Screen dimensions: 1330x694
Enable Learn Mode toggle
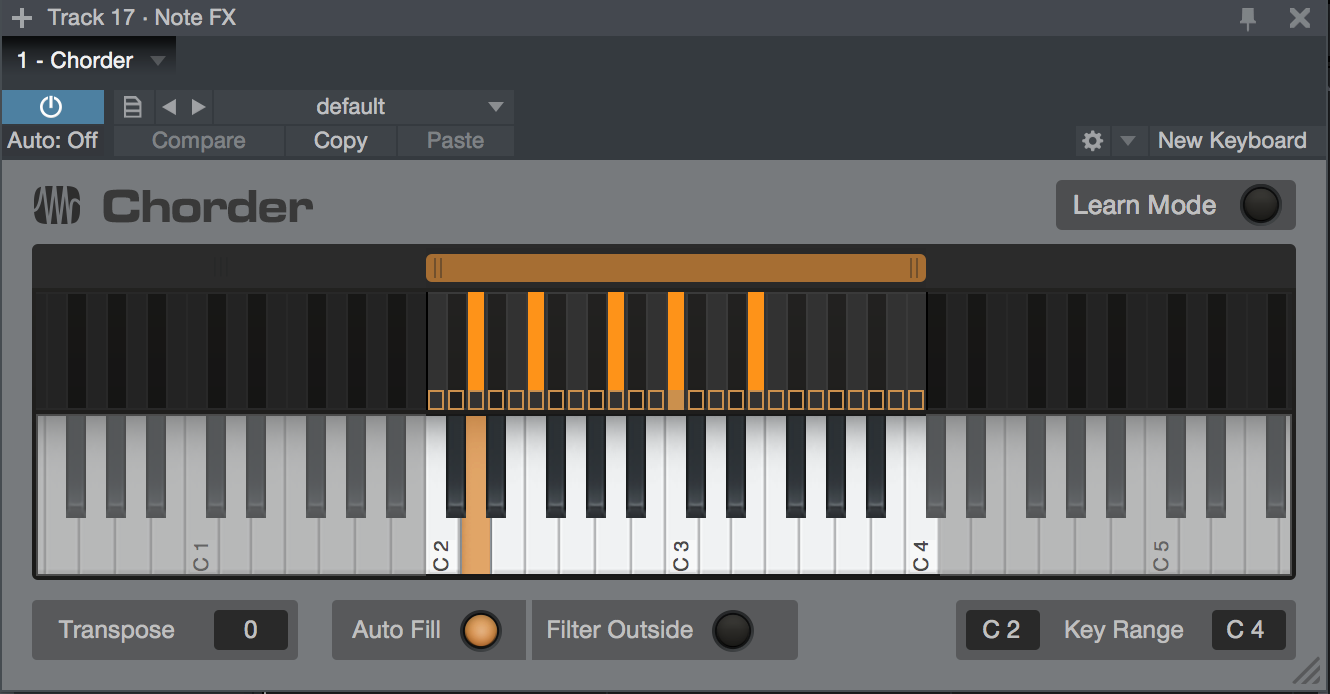tap(1259, 205)
